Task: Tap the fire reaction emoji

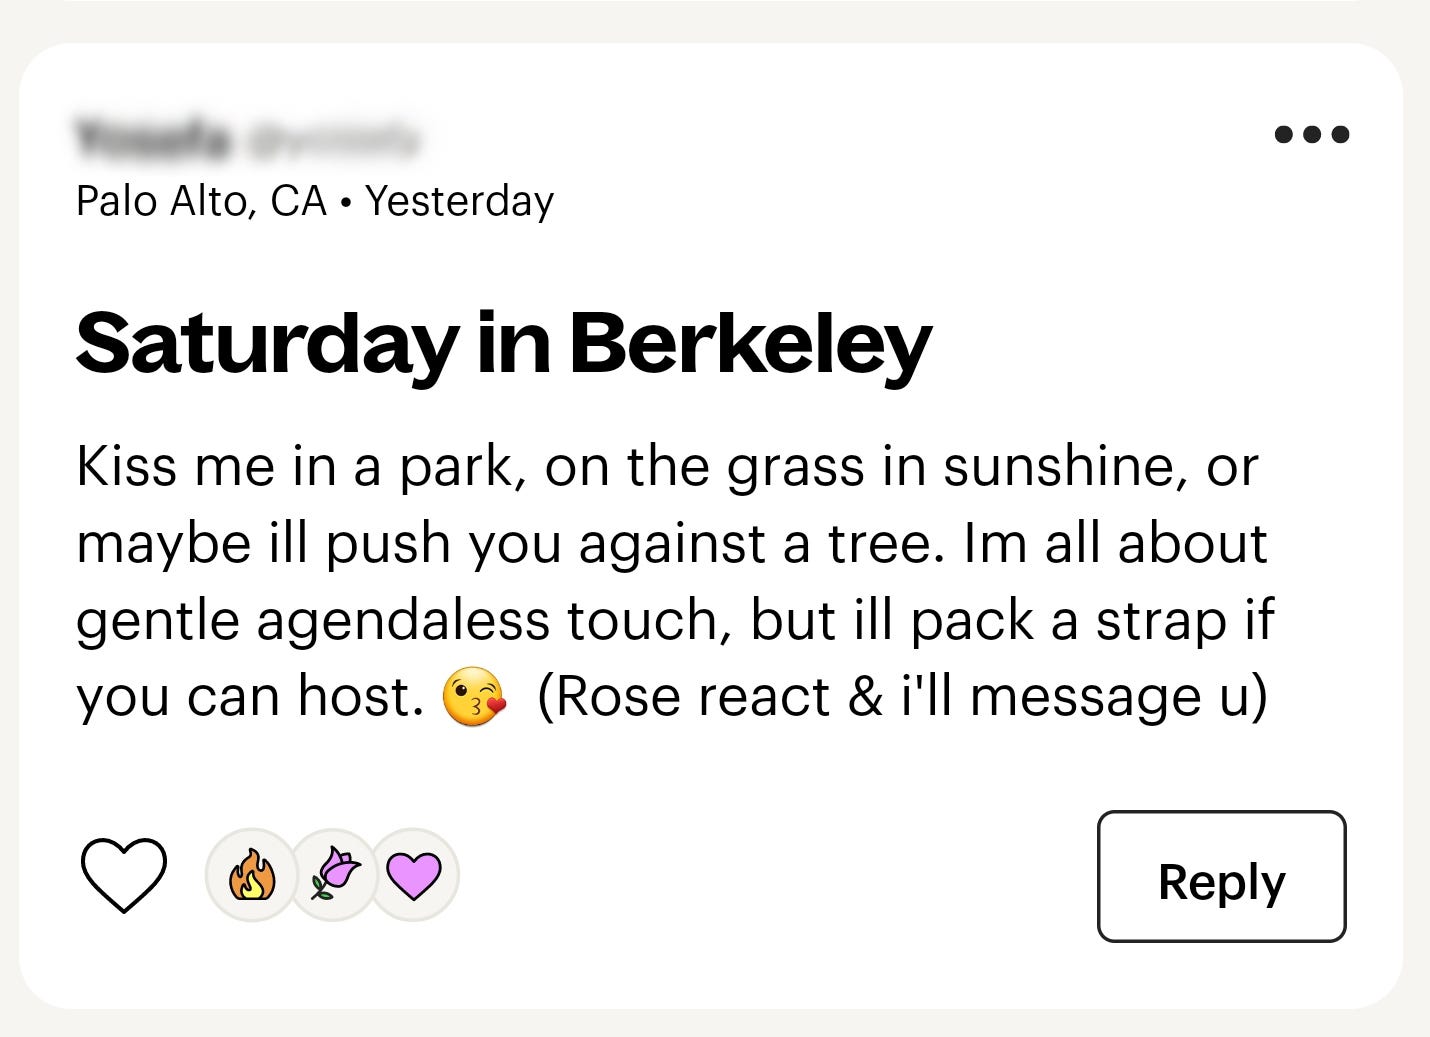Action: 251,875
